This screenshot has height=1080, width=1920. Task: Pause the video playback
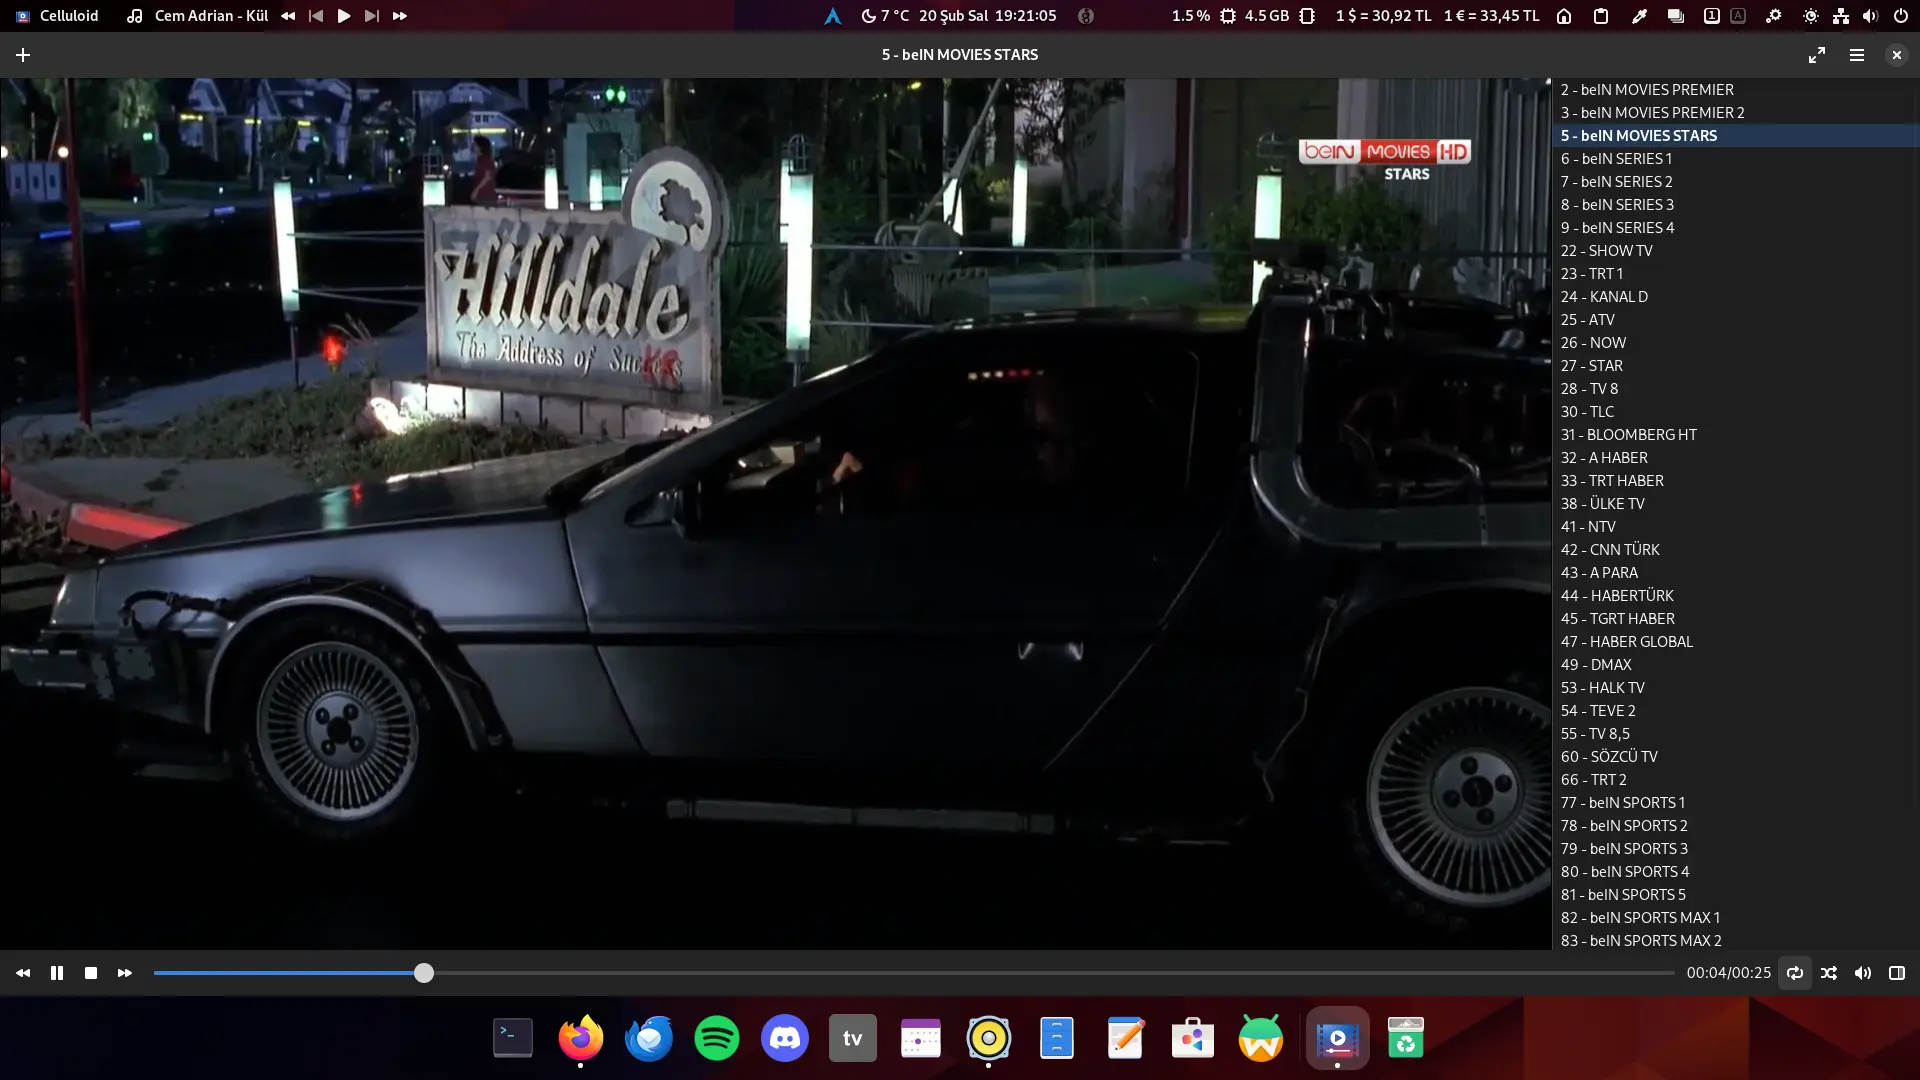[x=57, y=973]
